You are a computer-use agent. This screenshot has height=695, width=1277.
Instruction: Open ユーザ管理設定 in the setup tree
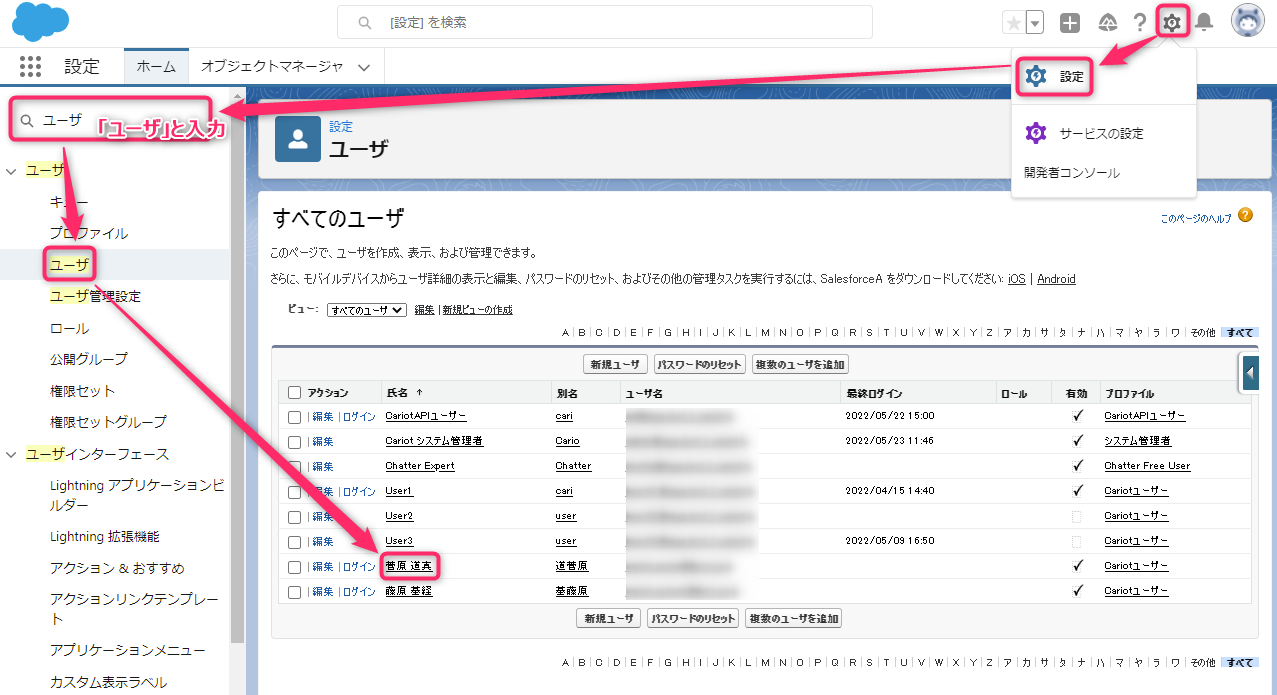click(95, 296)
